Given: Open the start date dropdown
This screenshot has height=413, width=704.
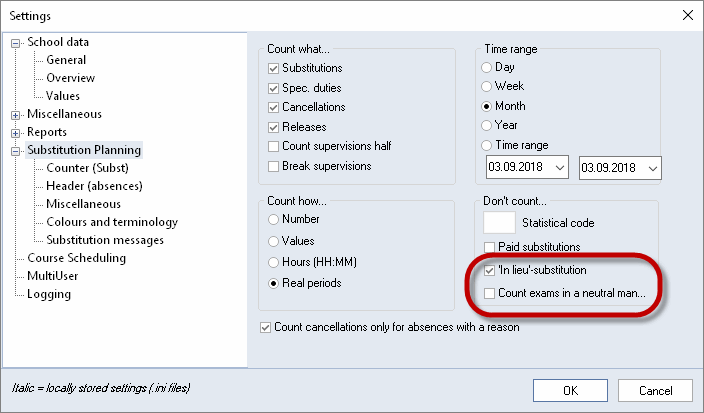Looking at the screenshot, I should point(558,168).
